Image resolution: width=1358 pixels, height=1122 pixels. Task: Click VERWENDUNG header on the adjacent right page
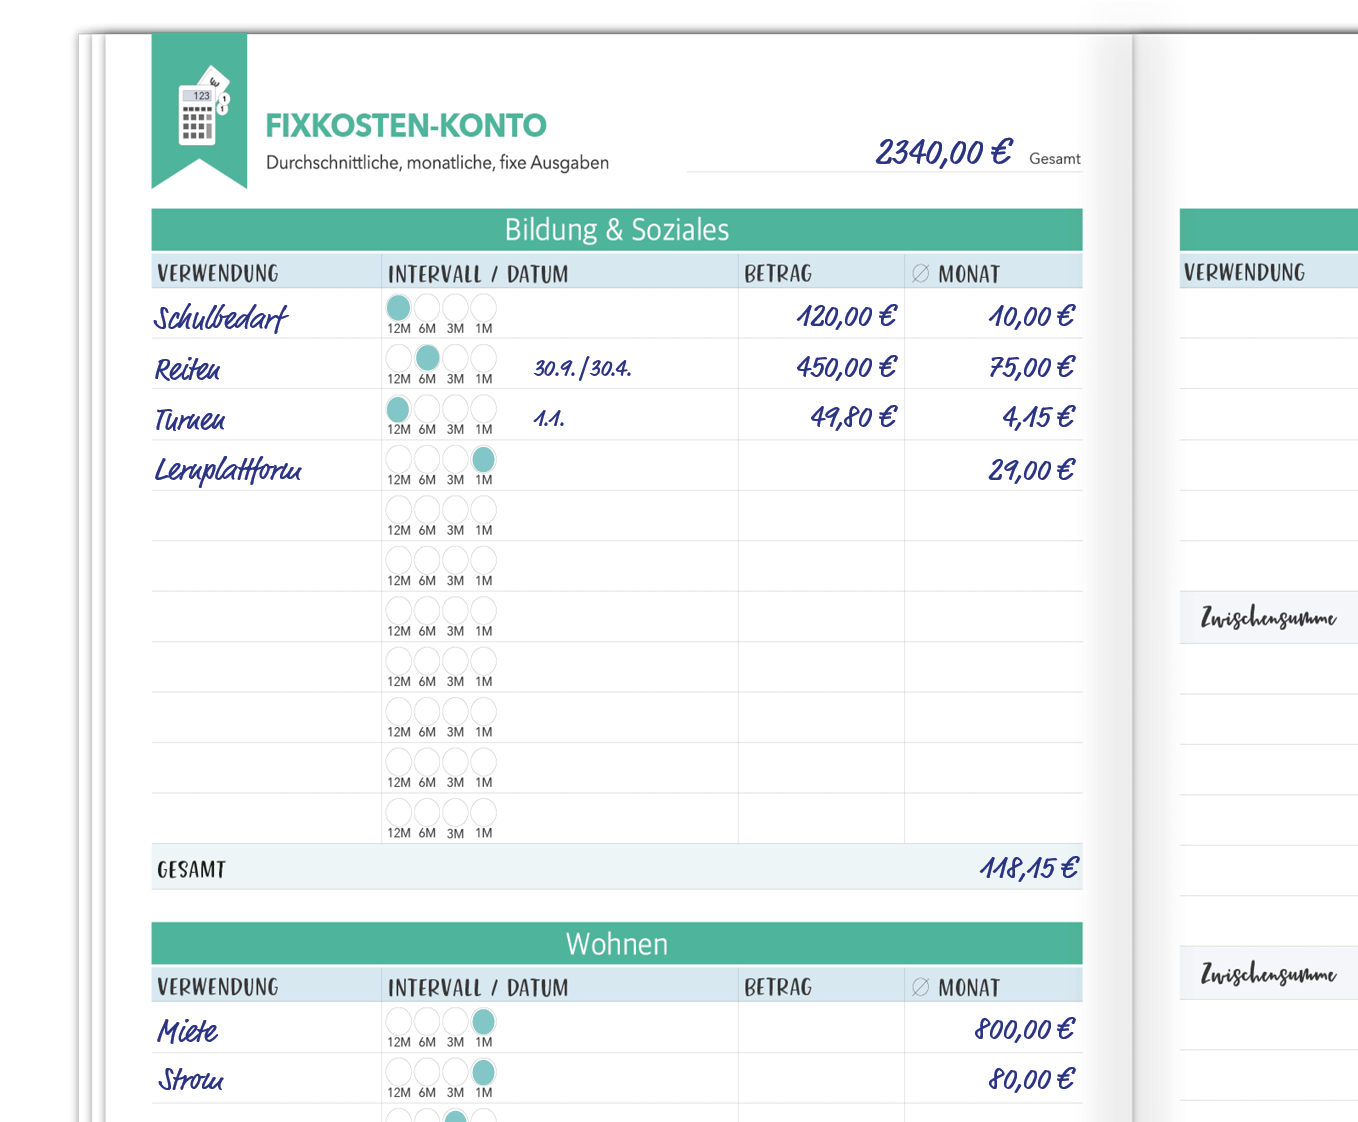point(1245,272)
